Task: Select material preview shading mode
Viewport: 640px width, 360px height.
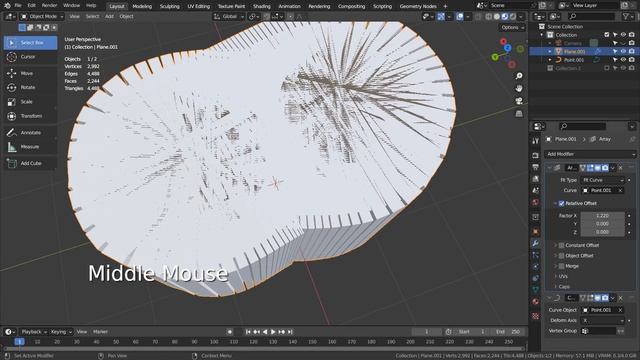Action: click(505, 17)
